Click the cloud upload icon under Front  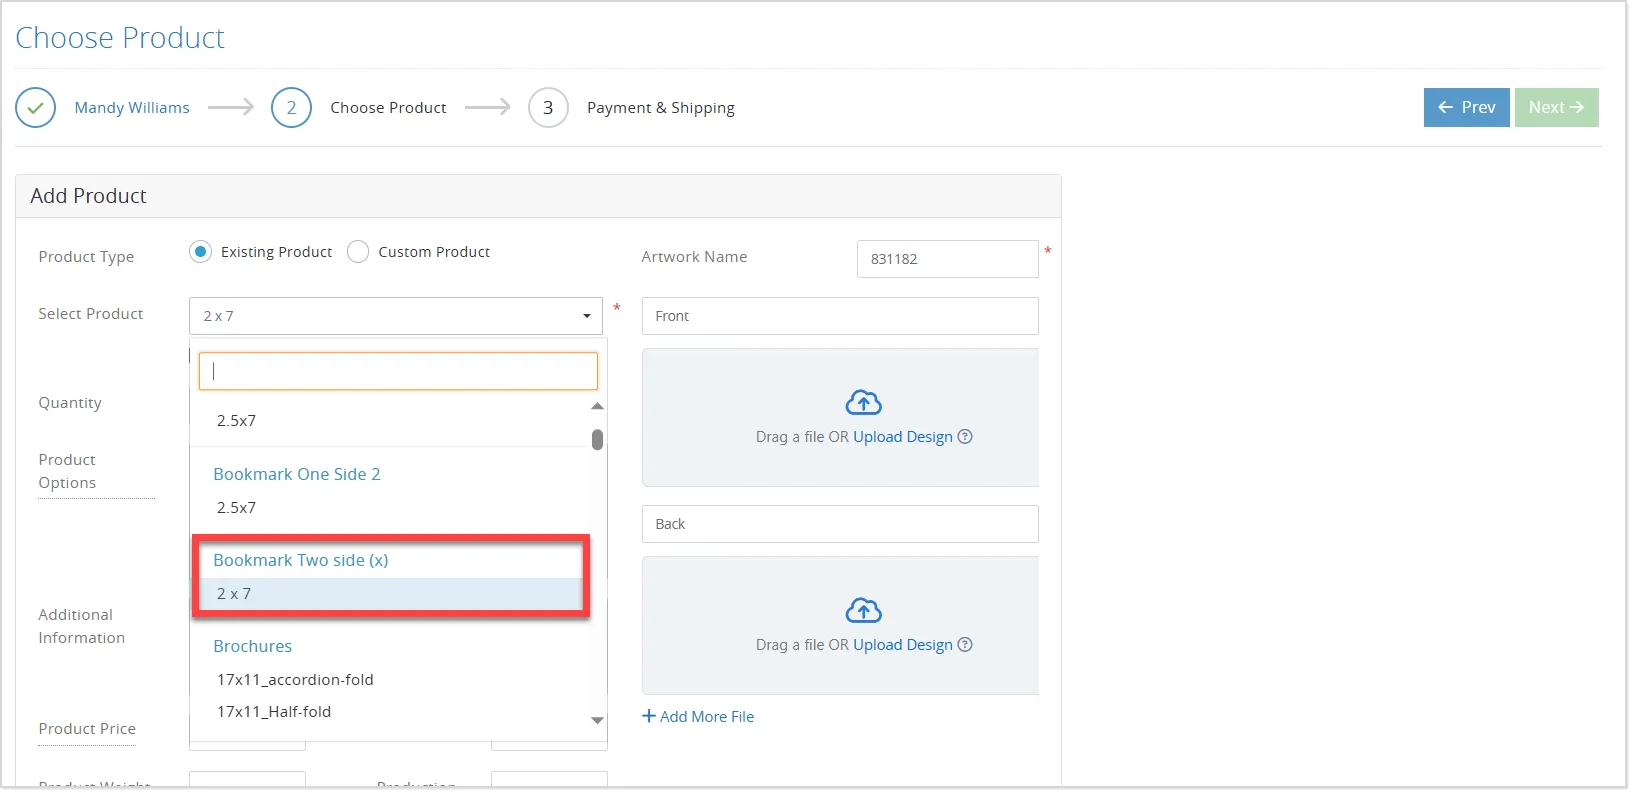coord(864,403)
